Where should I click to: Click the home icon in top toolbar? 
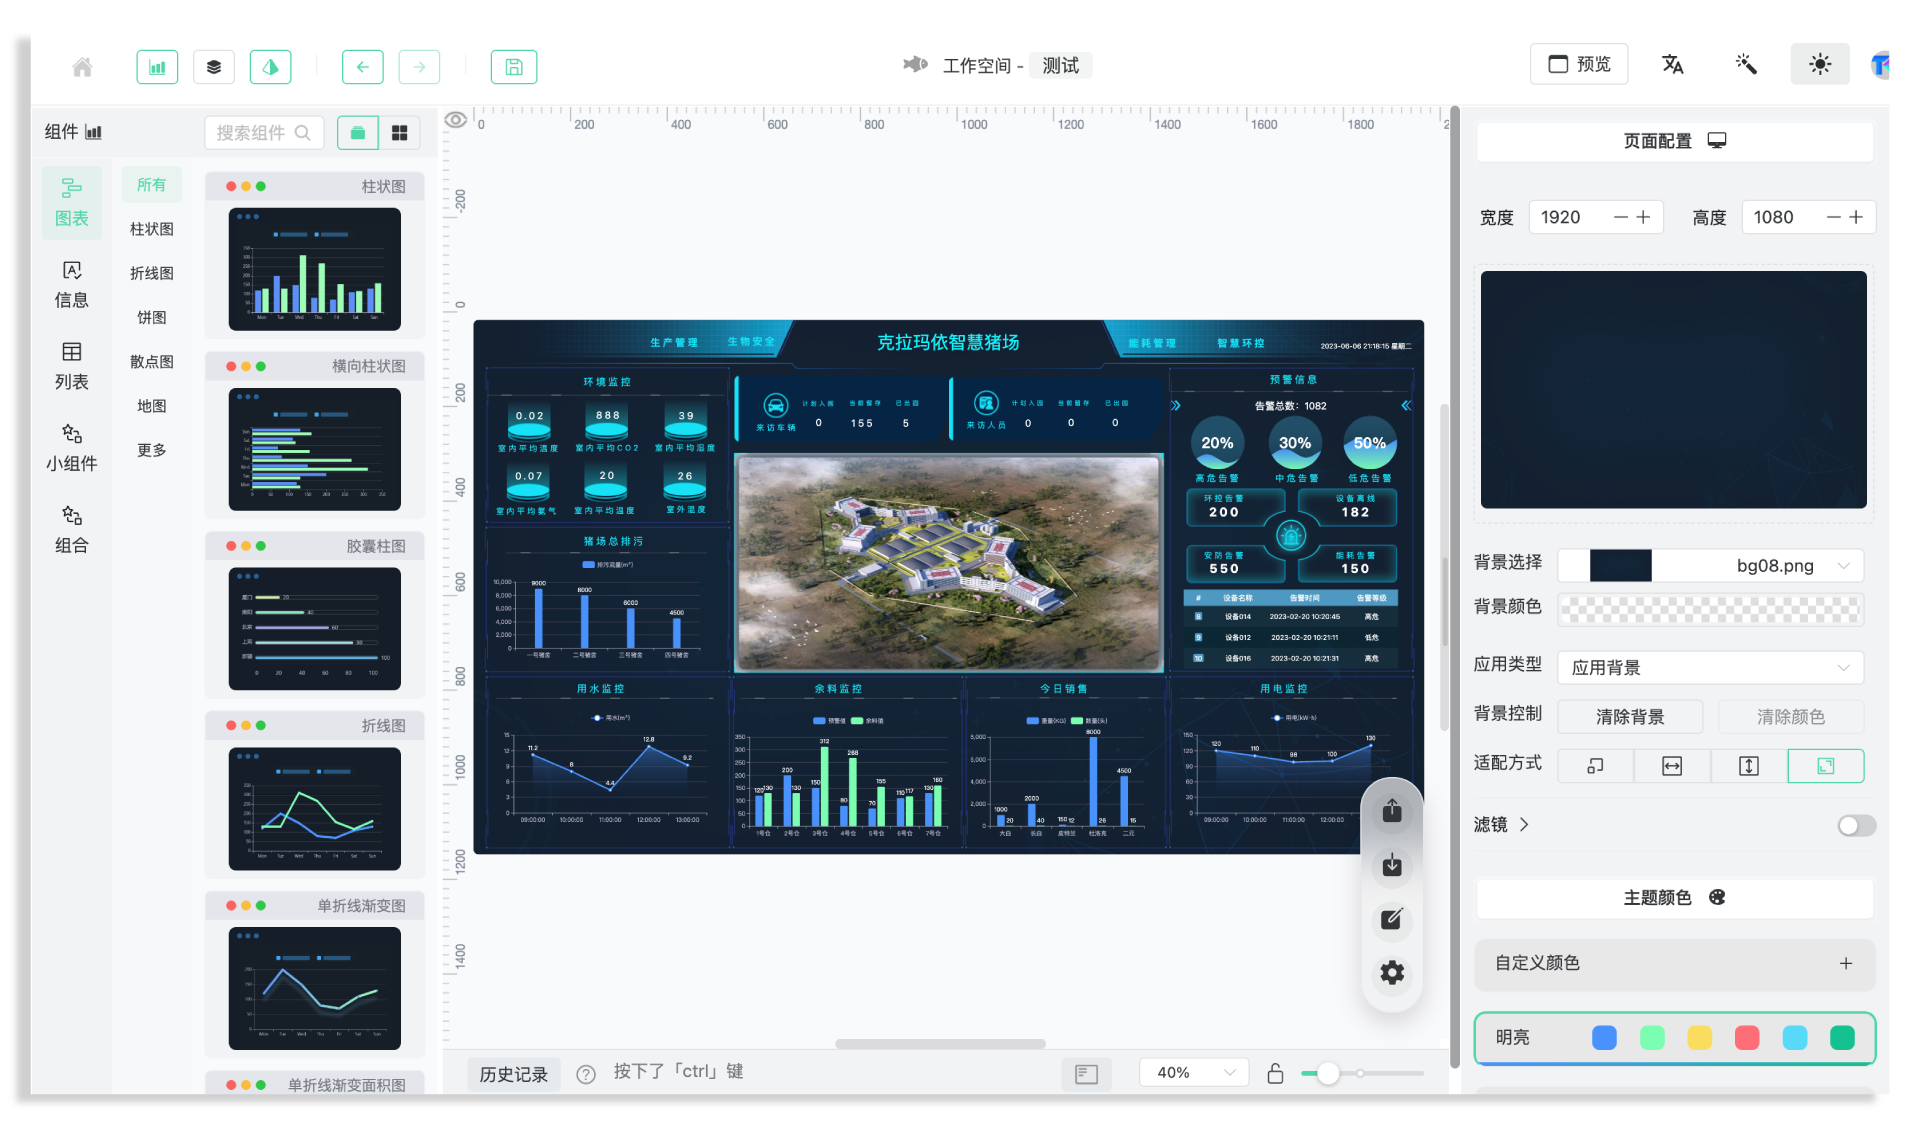[x=82, y=67]
